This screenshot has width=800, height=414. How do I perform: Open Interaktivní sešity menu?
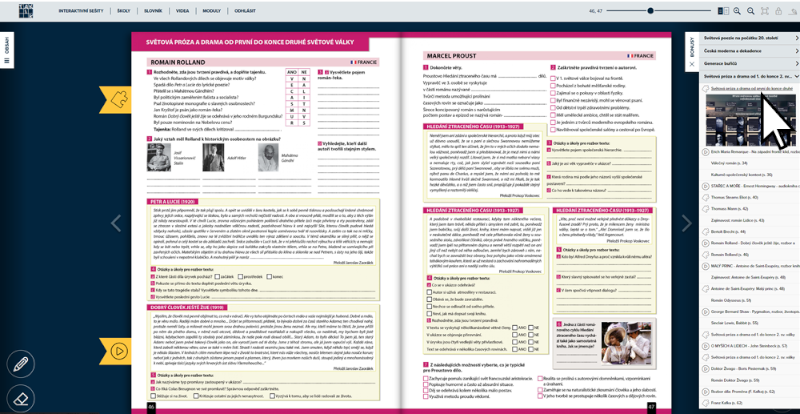point(82,11)
